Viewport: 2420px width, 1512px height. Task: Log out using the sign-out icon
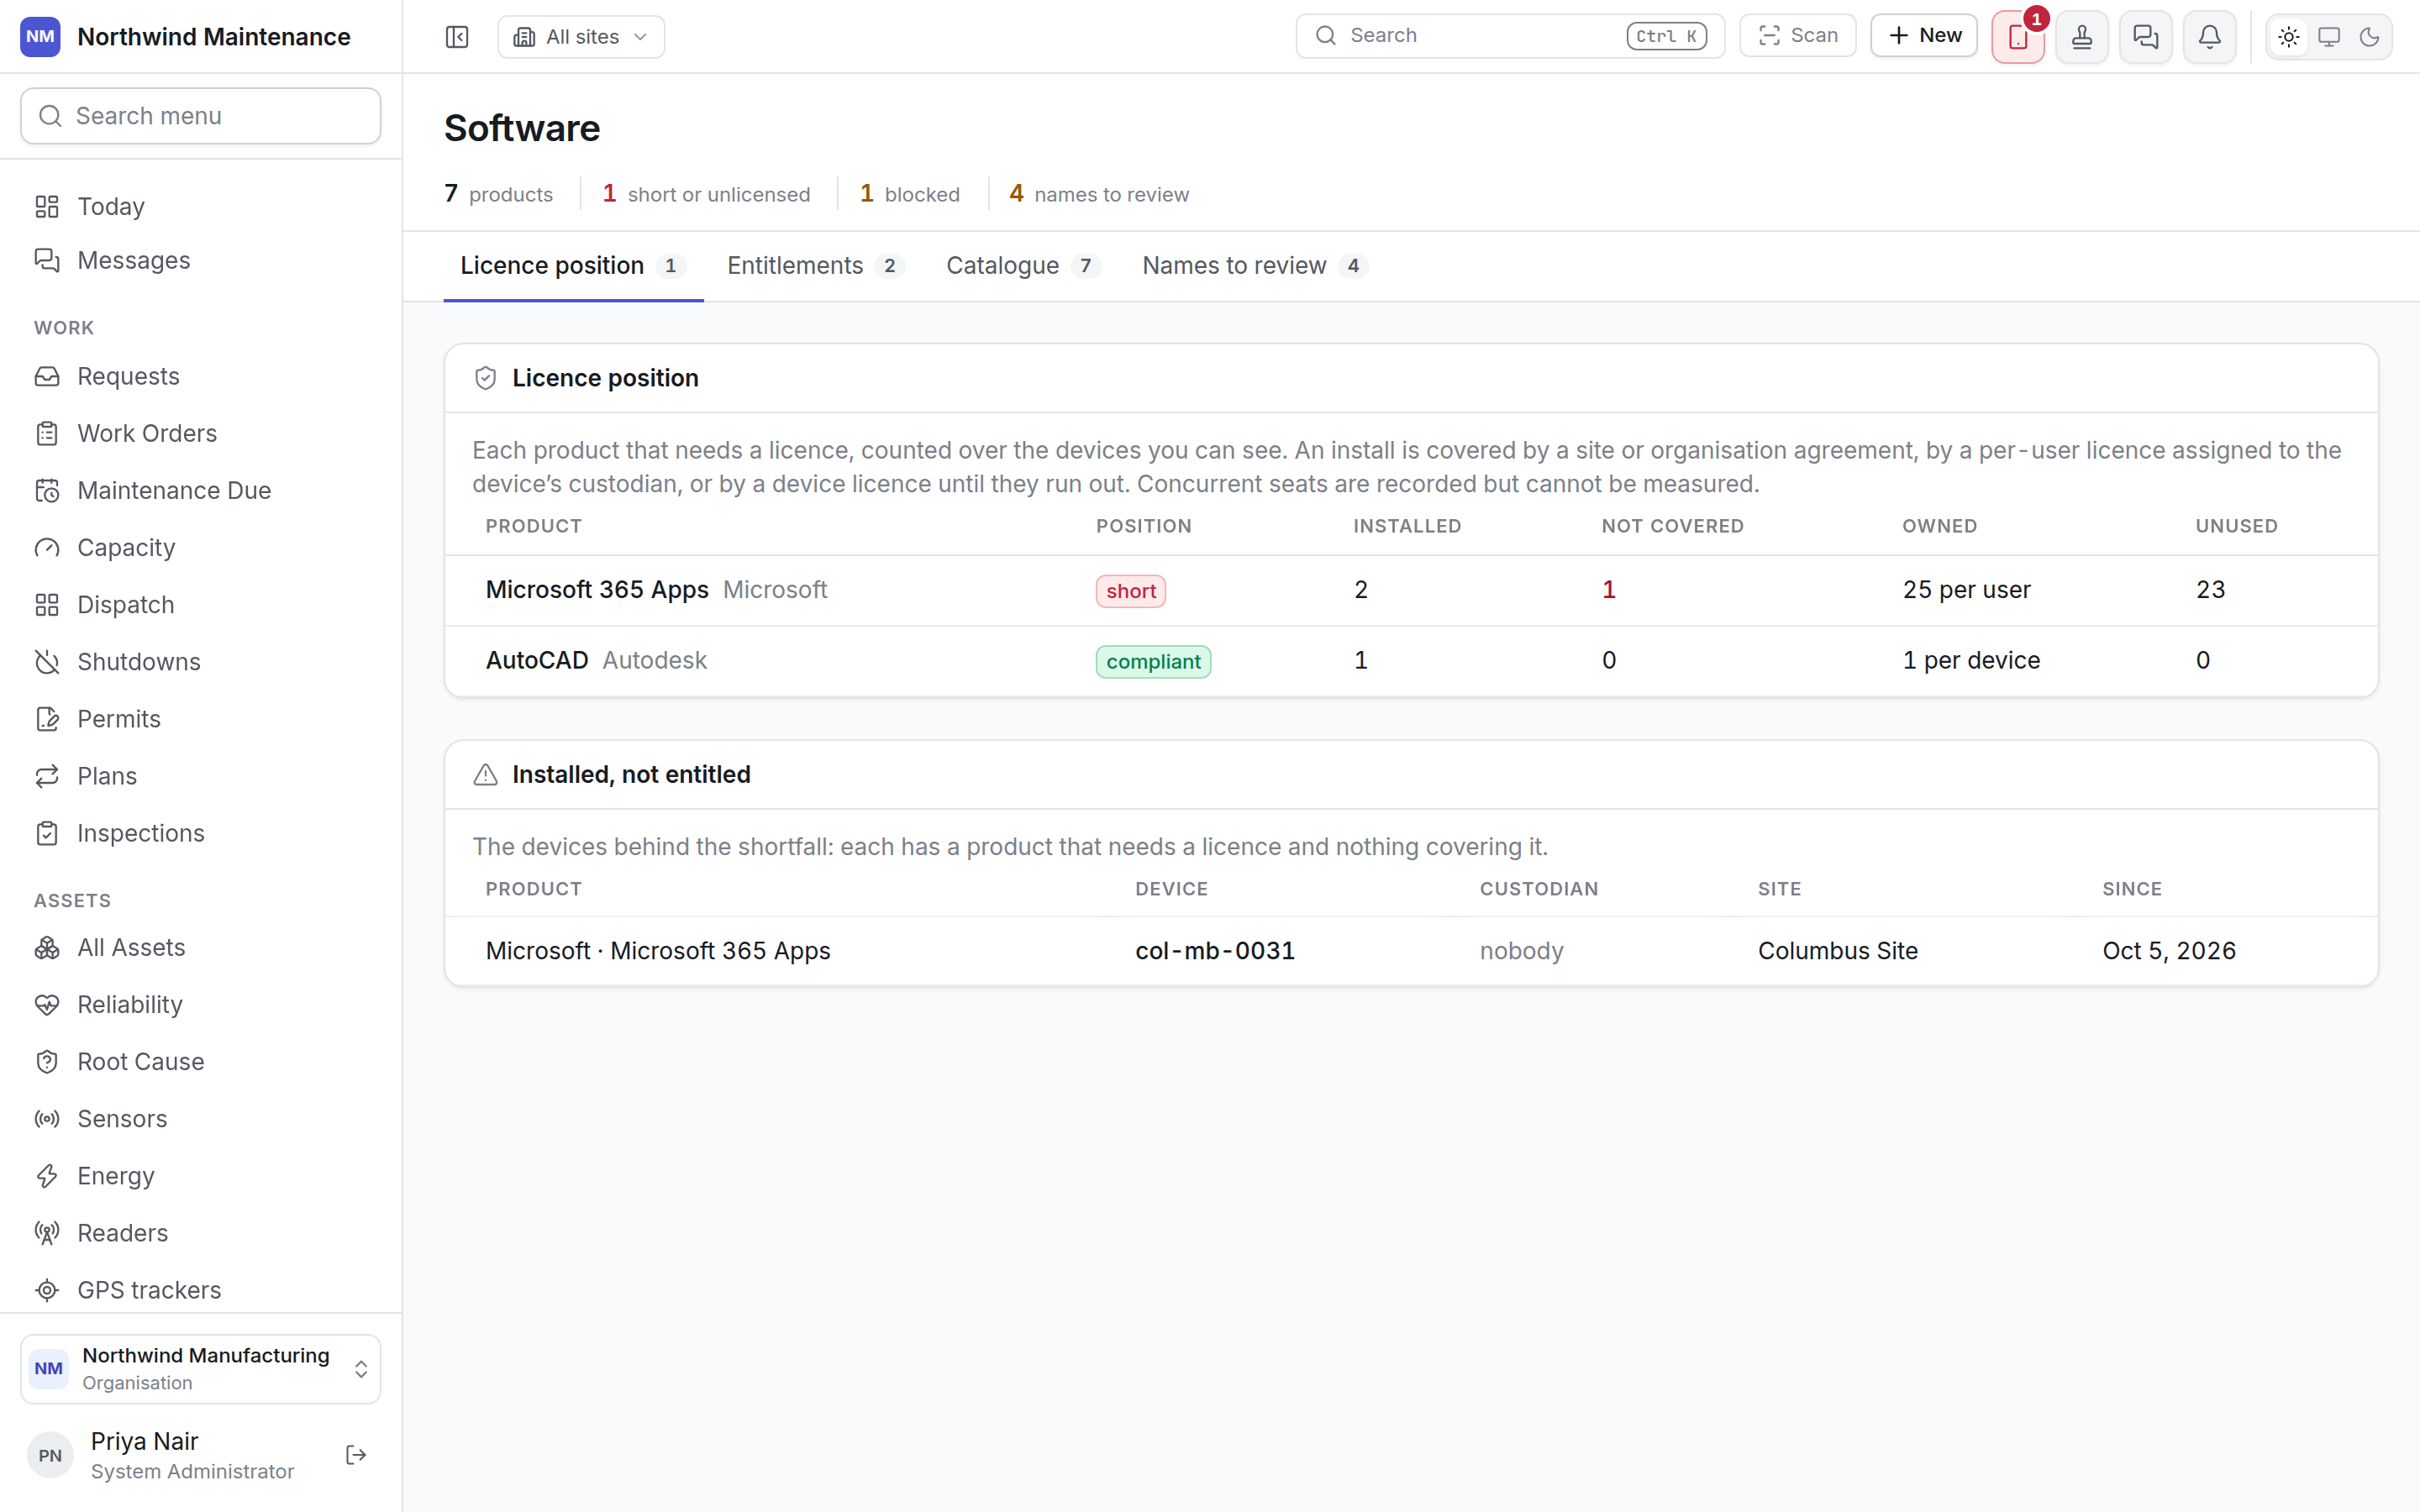point(356,1455)
